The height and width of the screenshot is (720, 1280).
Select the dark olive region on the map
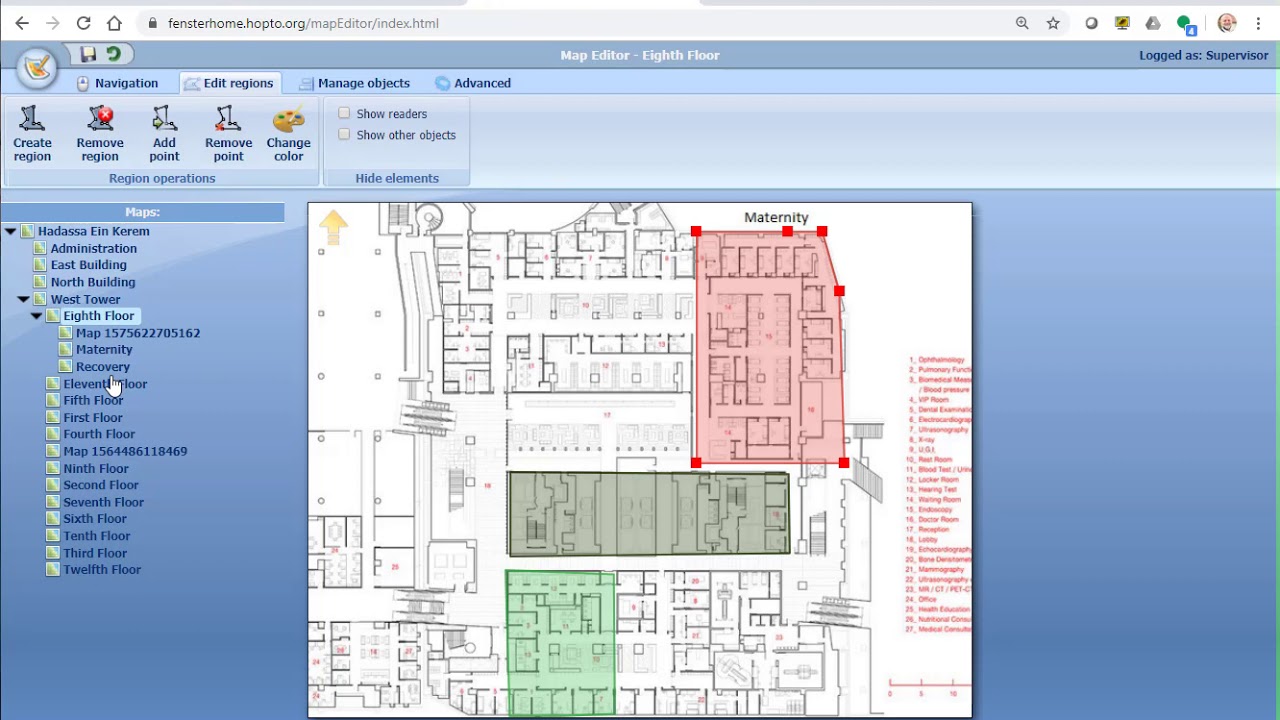(649, 513)
